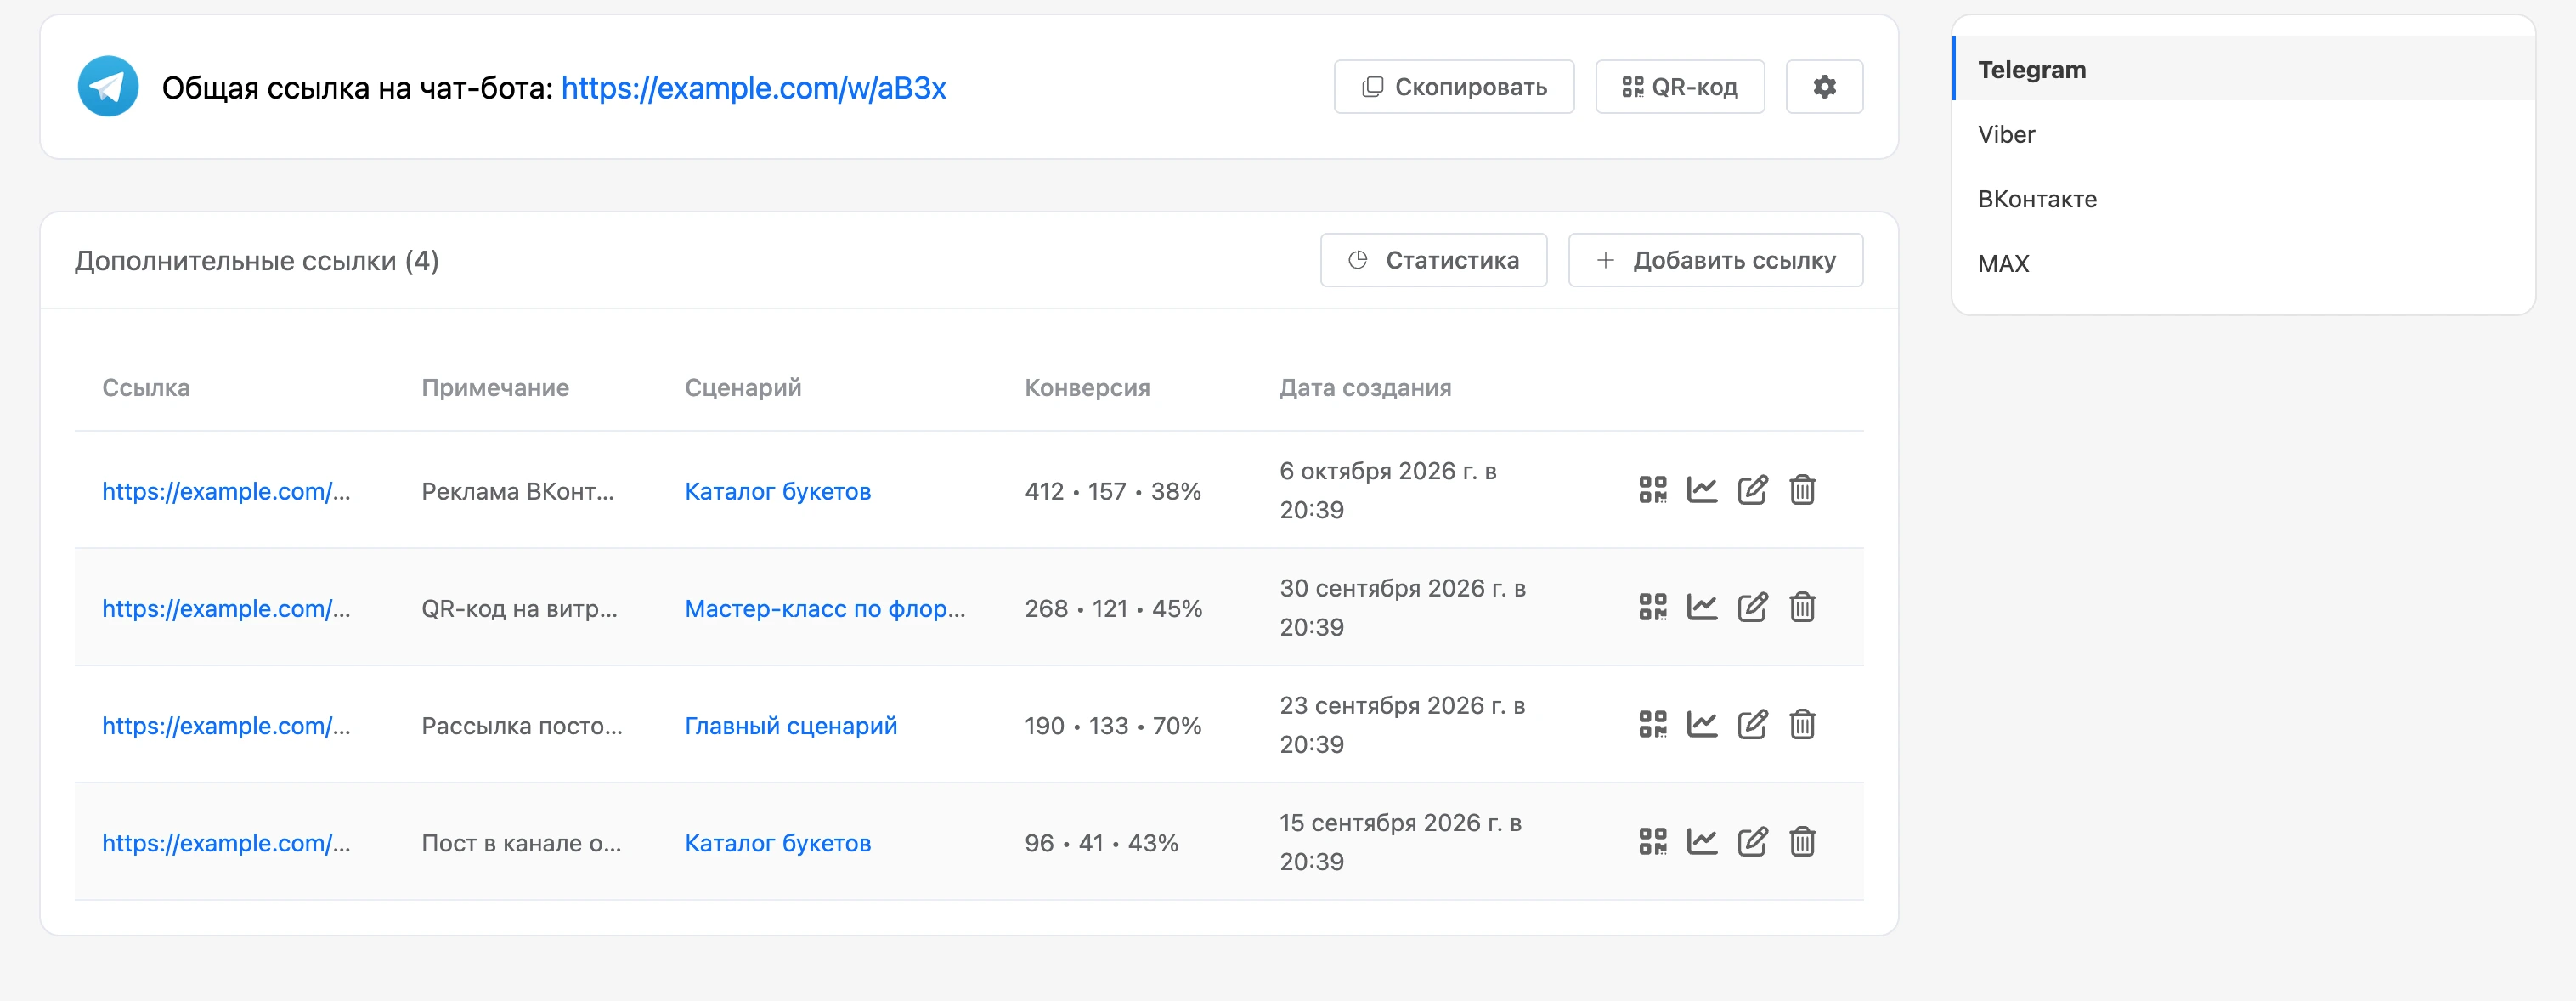Edit the Рассылка посто… link
Image resolution: width=2576 pixels, height=1001 pixels.
(x=1752, y=724)
